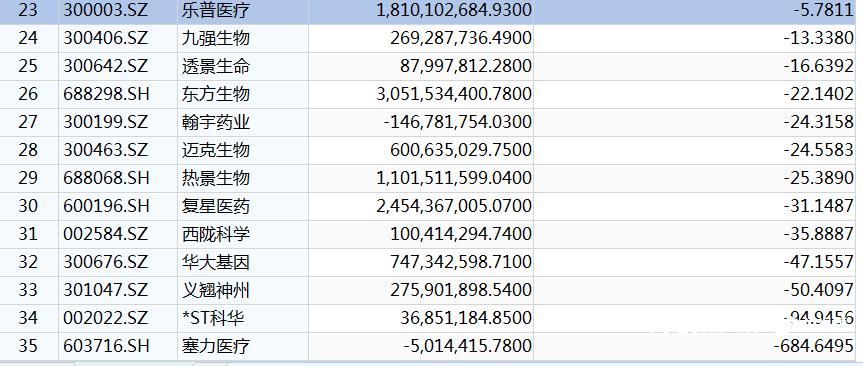Click the 复星医药 name cell
The width and height of the screenshot is (863, 366).
click(x=243, y=206)
